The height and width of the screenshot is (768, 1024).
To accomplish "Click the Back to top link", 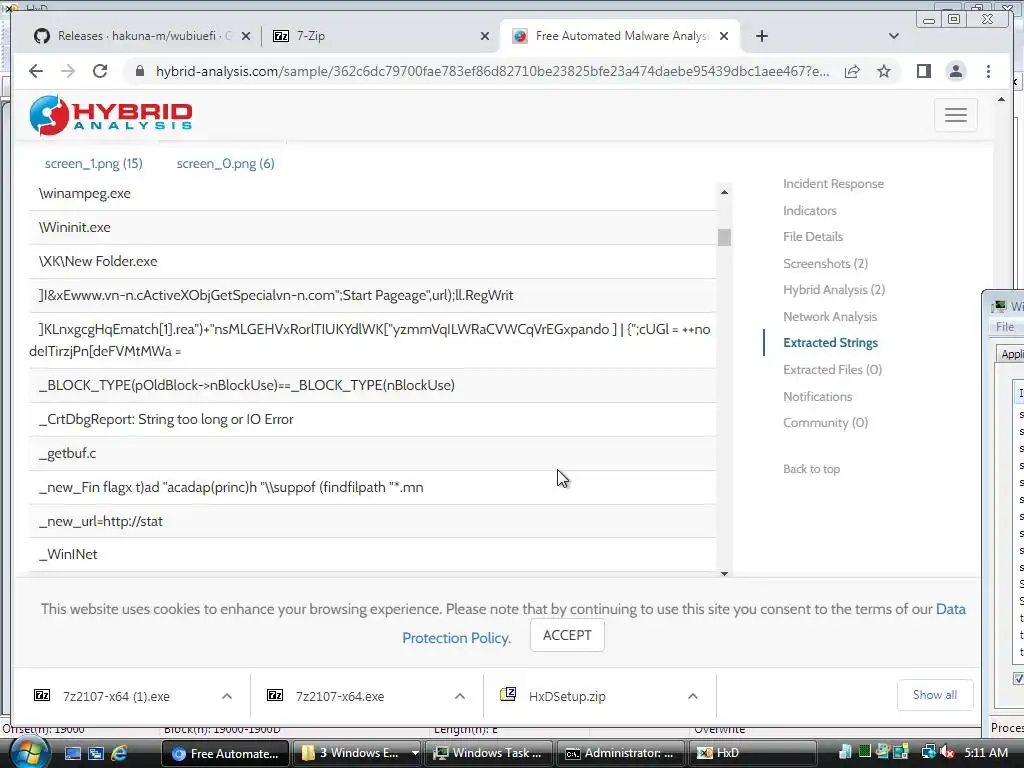I will pyautogui.click(x=811, y=469).
